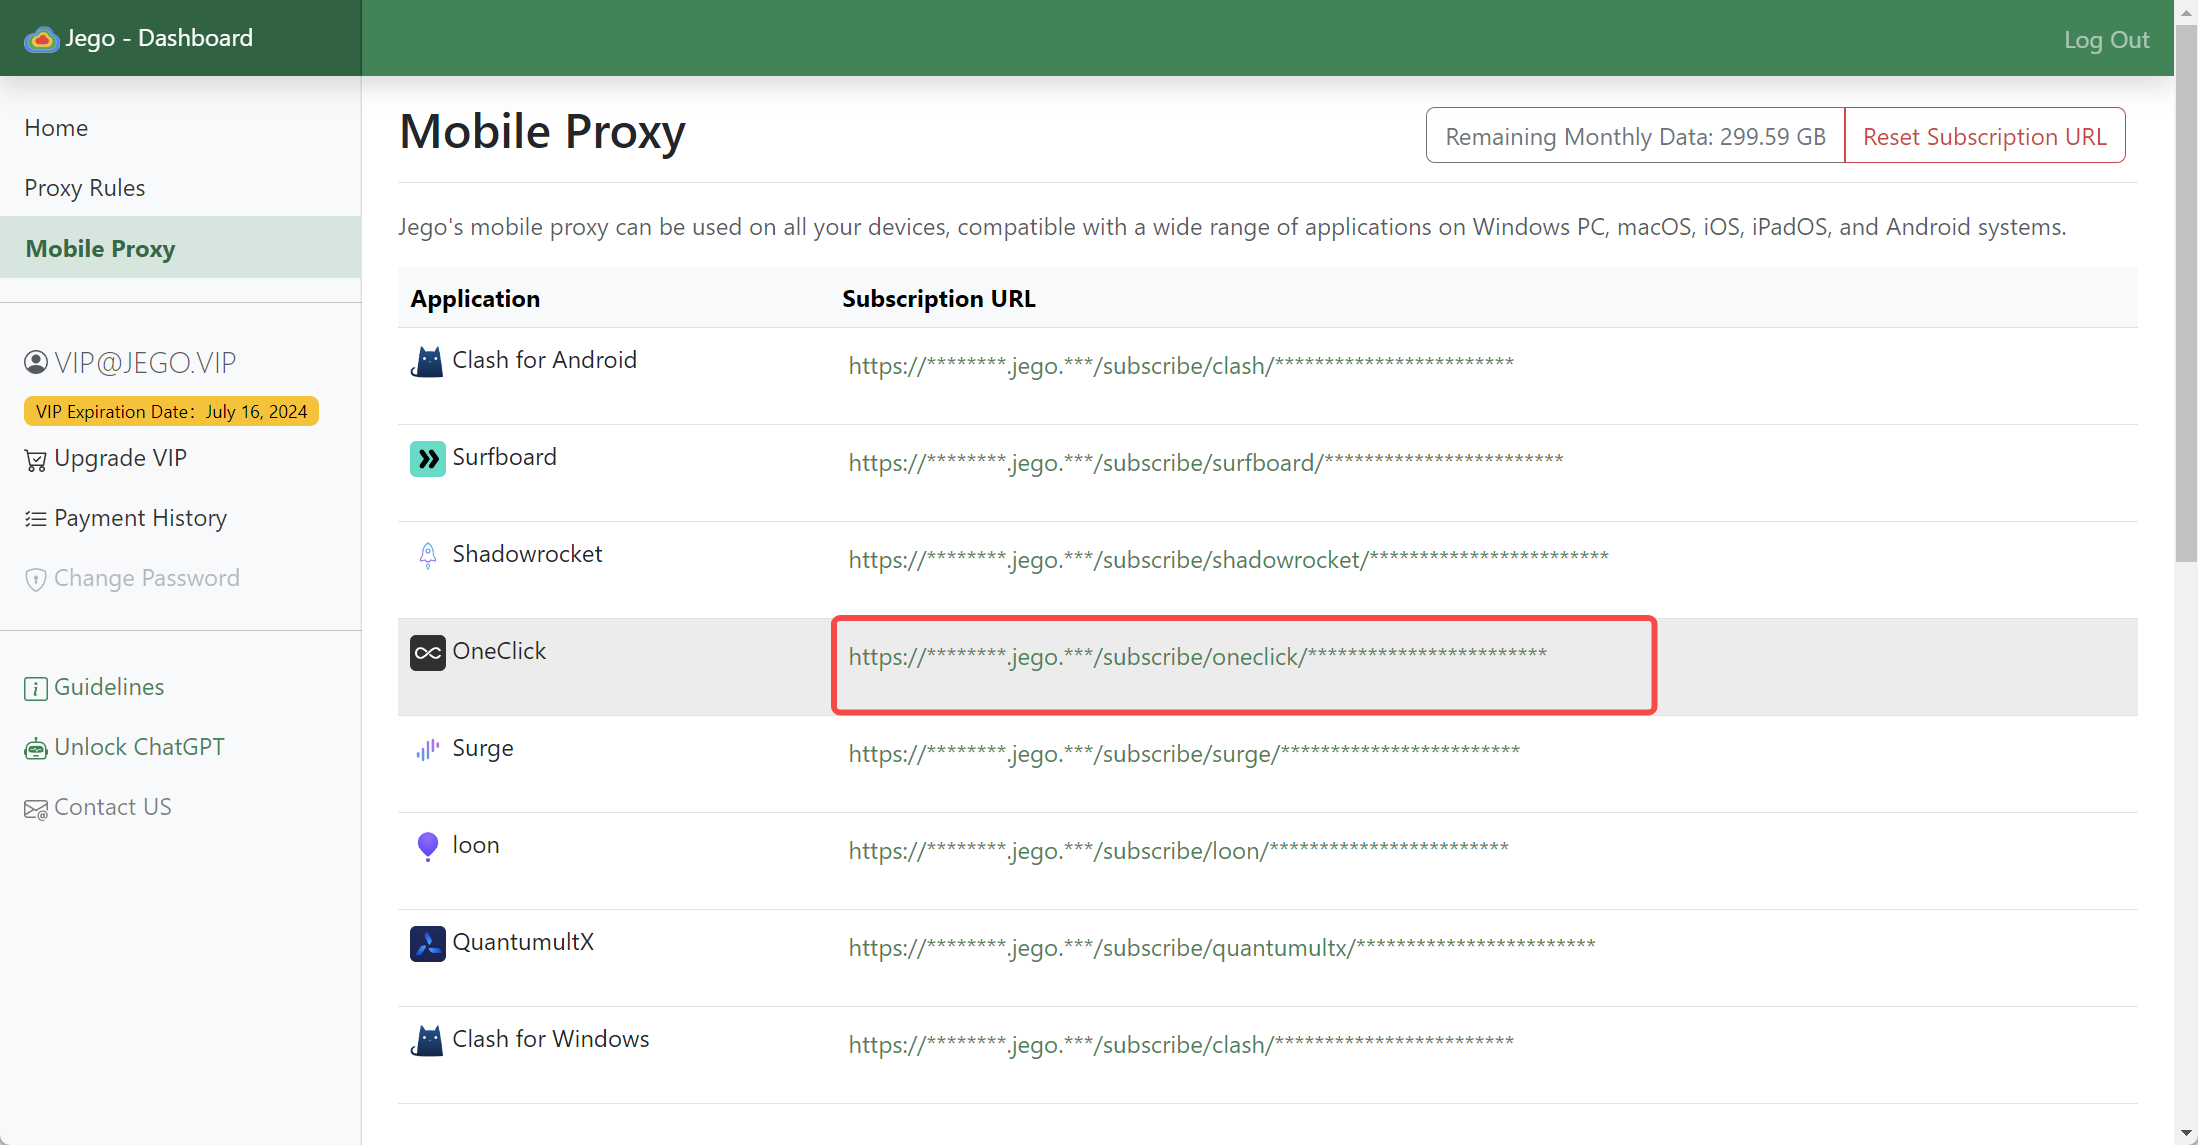Click Remaining Monthly Data box

1635,136
